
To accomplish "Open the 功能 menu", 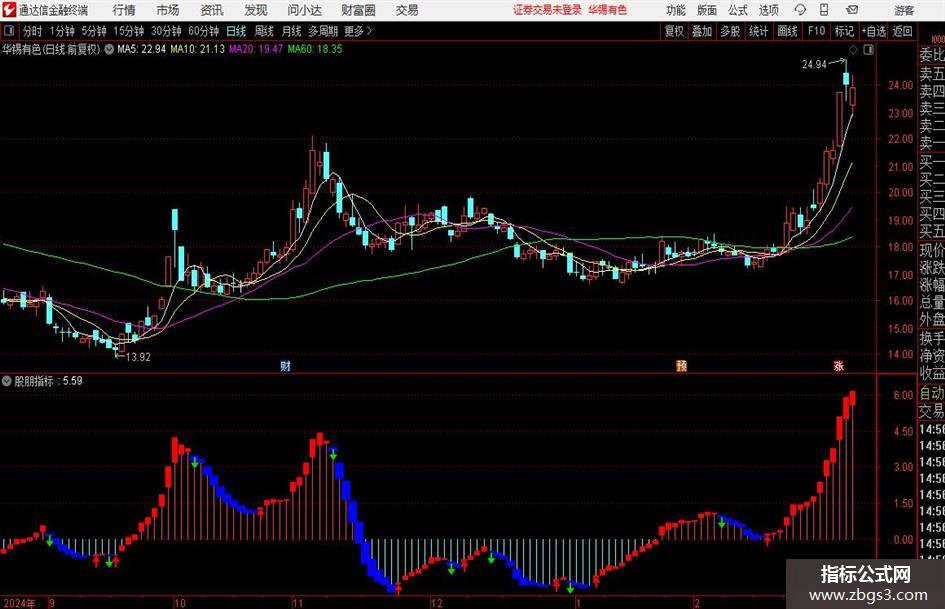I will 676,10.
